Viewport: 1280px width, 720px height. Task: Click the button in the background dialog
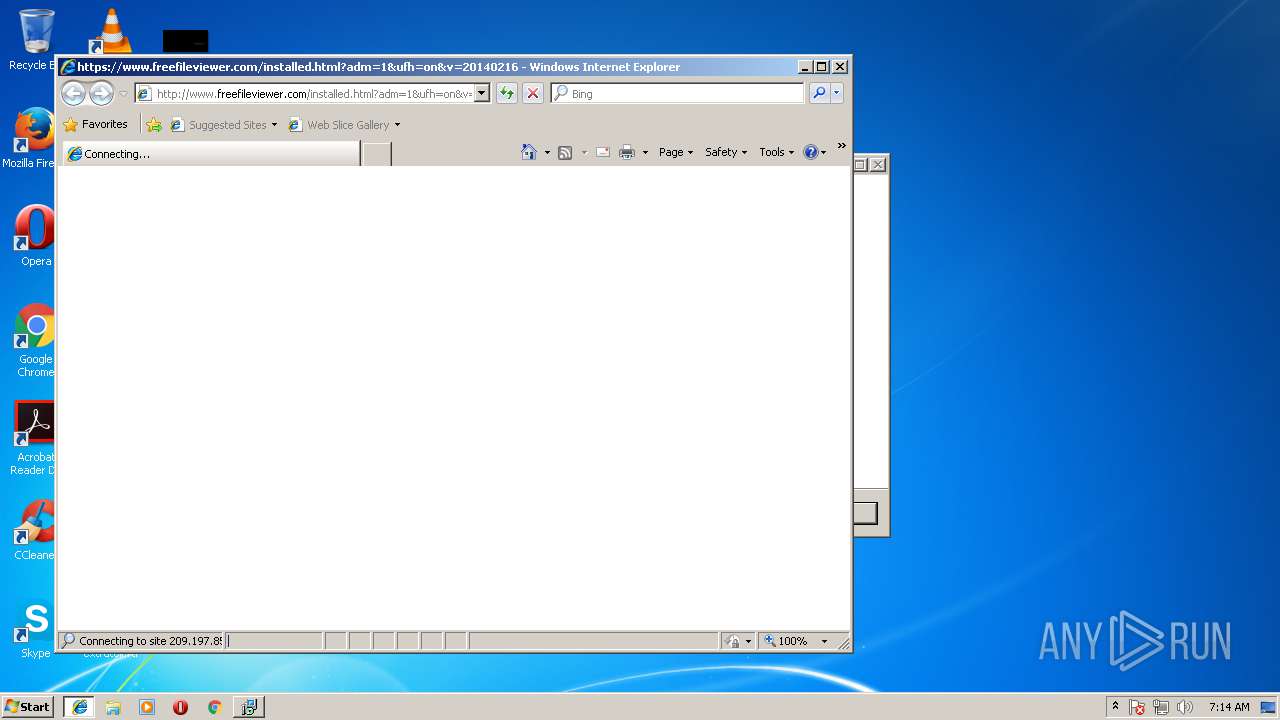pyautogui.click(x=865, y=513)
